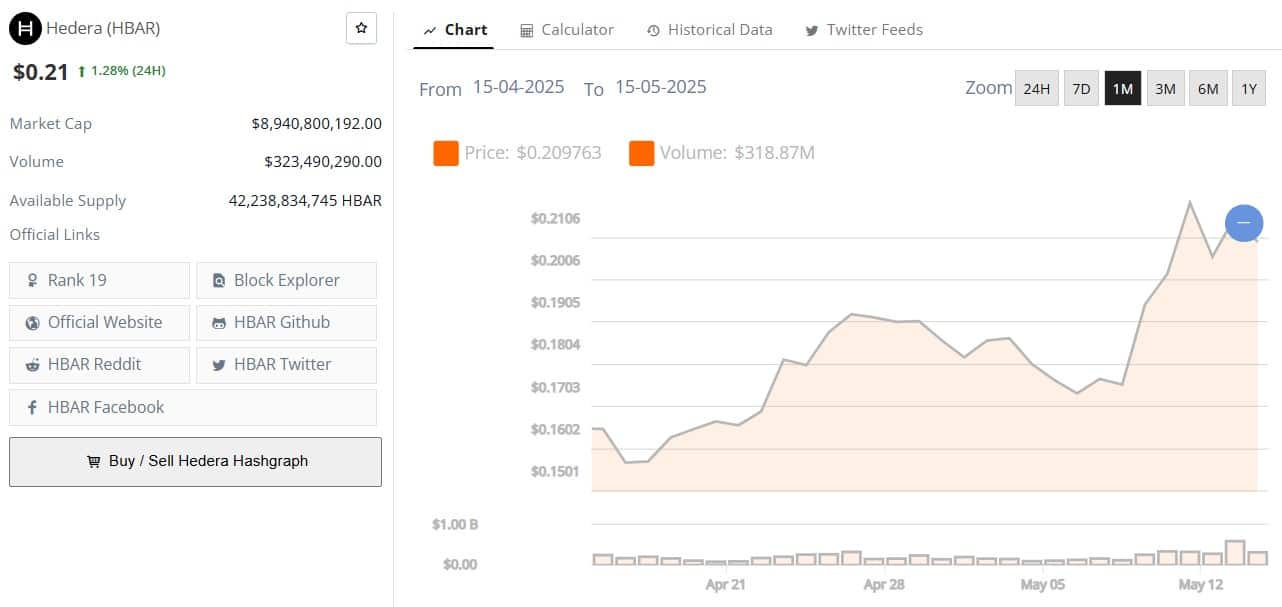Open the Block Explorer link
The width and height of the screenshot is (1282, 607).
point(286,280)
